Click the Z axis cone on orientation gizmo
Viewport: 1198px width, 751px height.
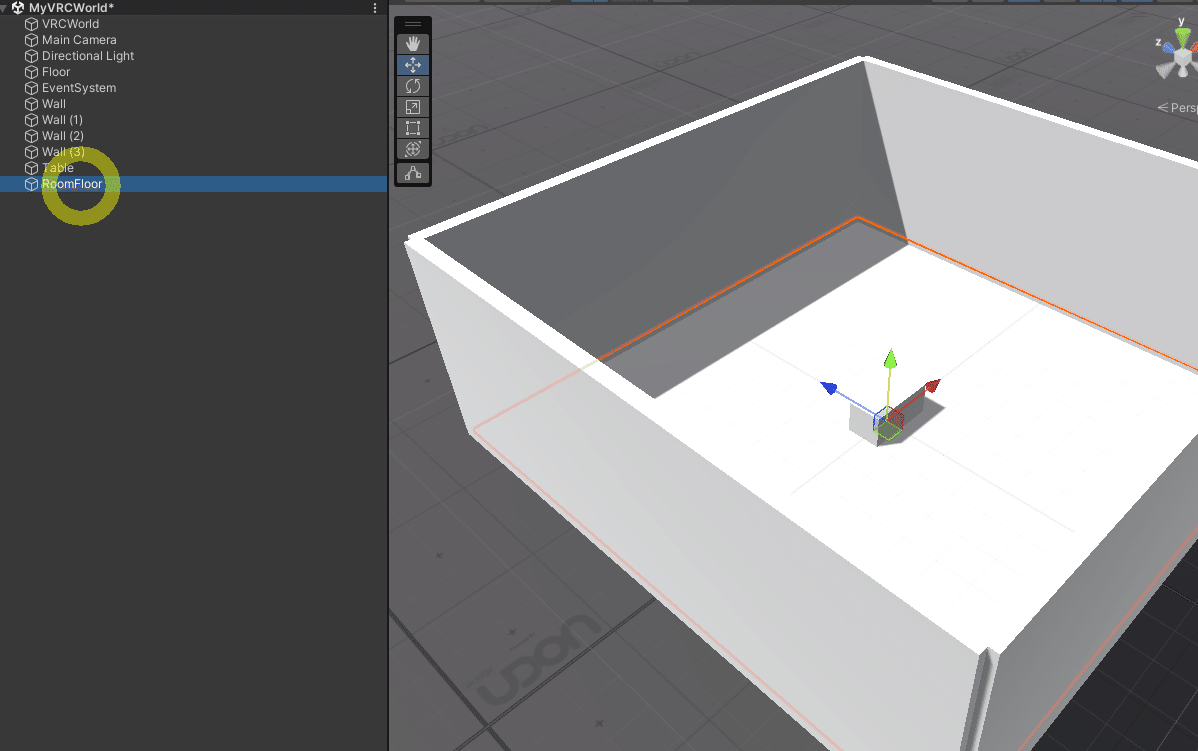1167,47
